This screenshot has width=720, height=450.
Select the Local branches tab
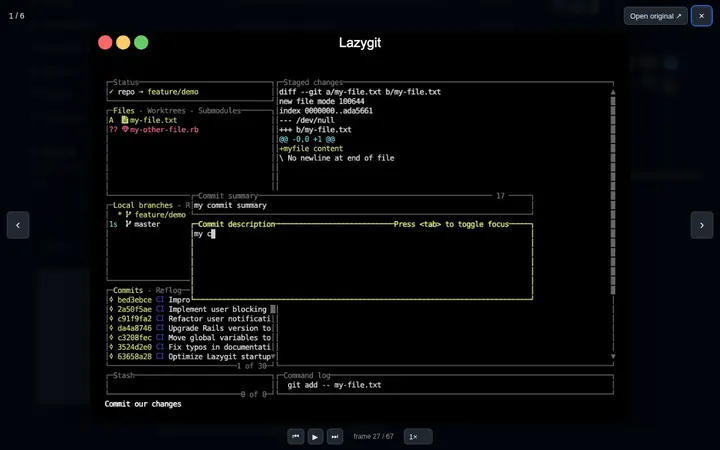coord(143,205)
